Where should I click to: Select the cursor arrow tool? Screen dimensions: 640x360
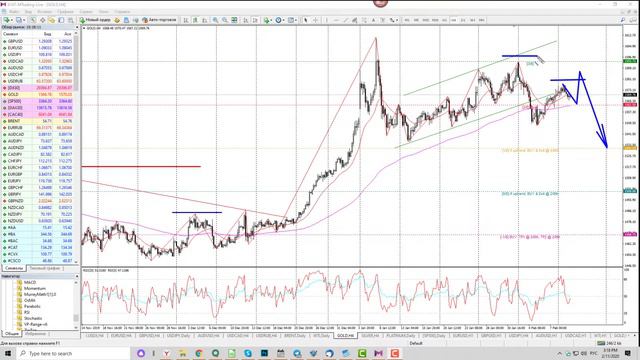[306, 20]
